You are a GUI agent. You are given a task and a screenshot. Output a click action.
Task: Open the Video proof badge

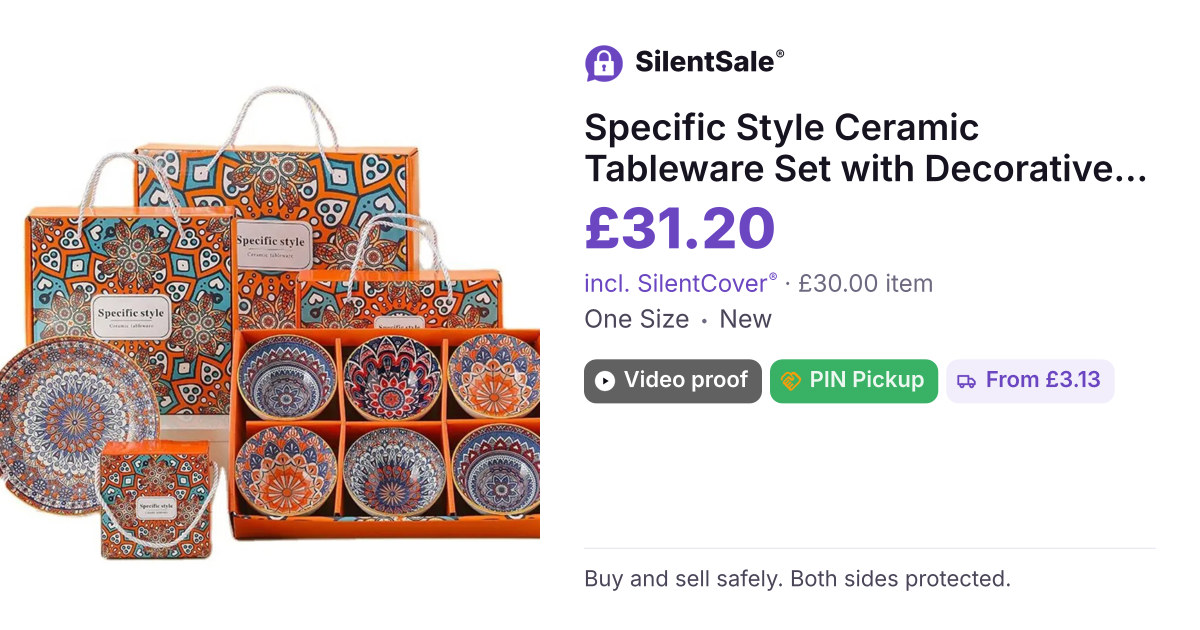673,381
